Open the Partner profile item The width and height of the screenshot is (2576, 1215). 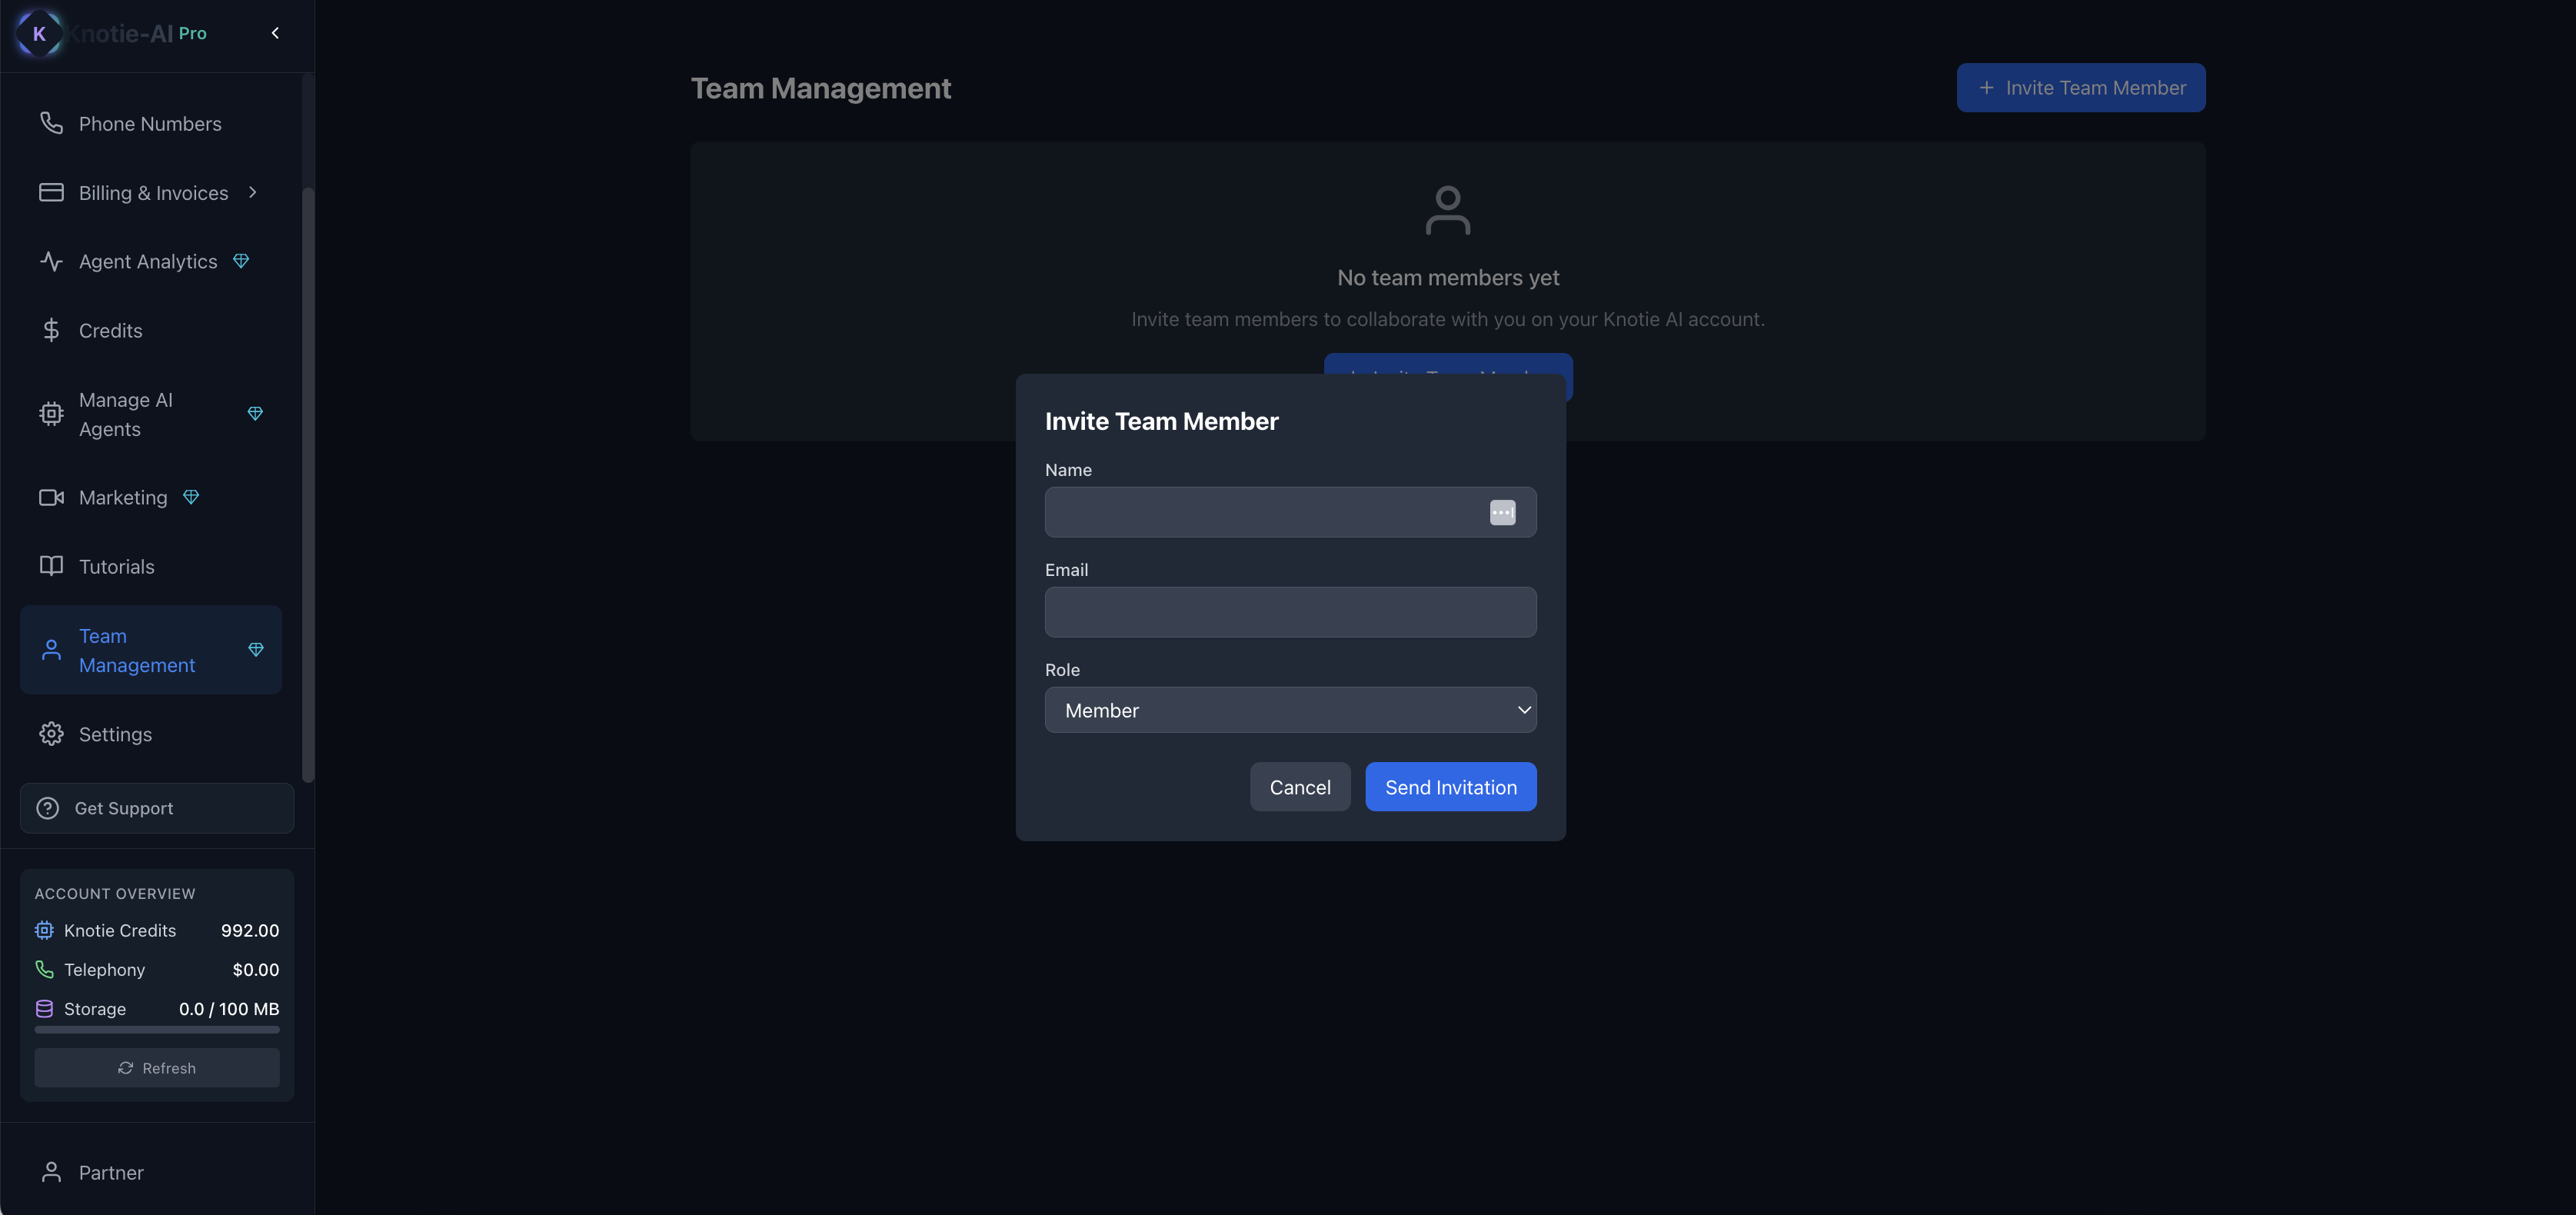point(110,1172)
